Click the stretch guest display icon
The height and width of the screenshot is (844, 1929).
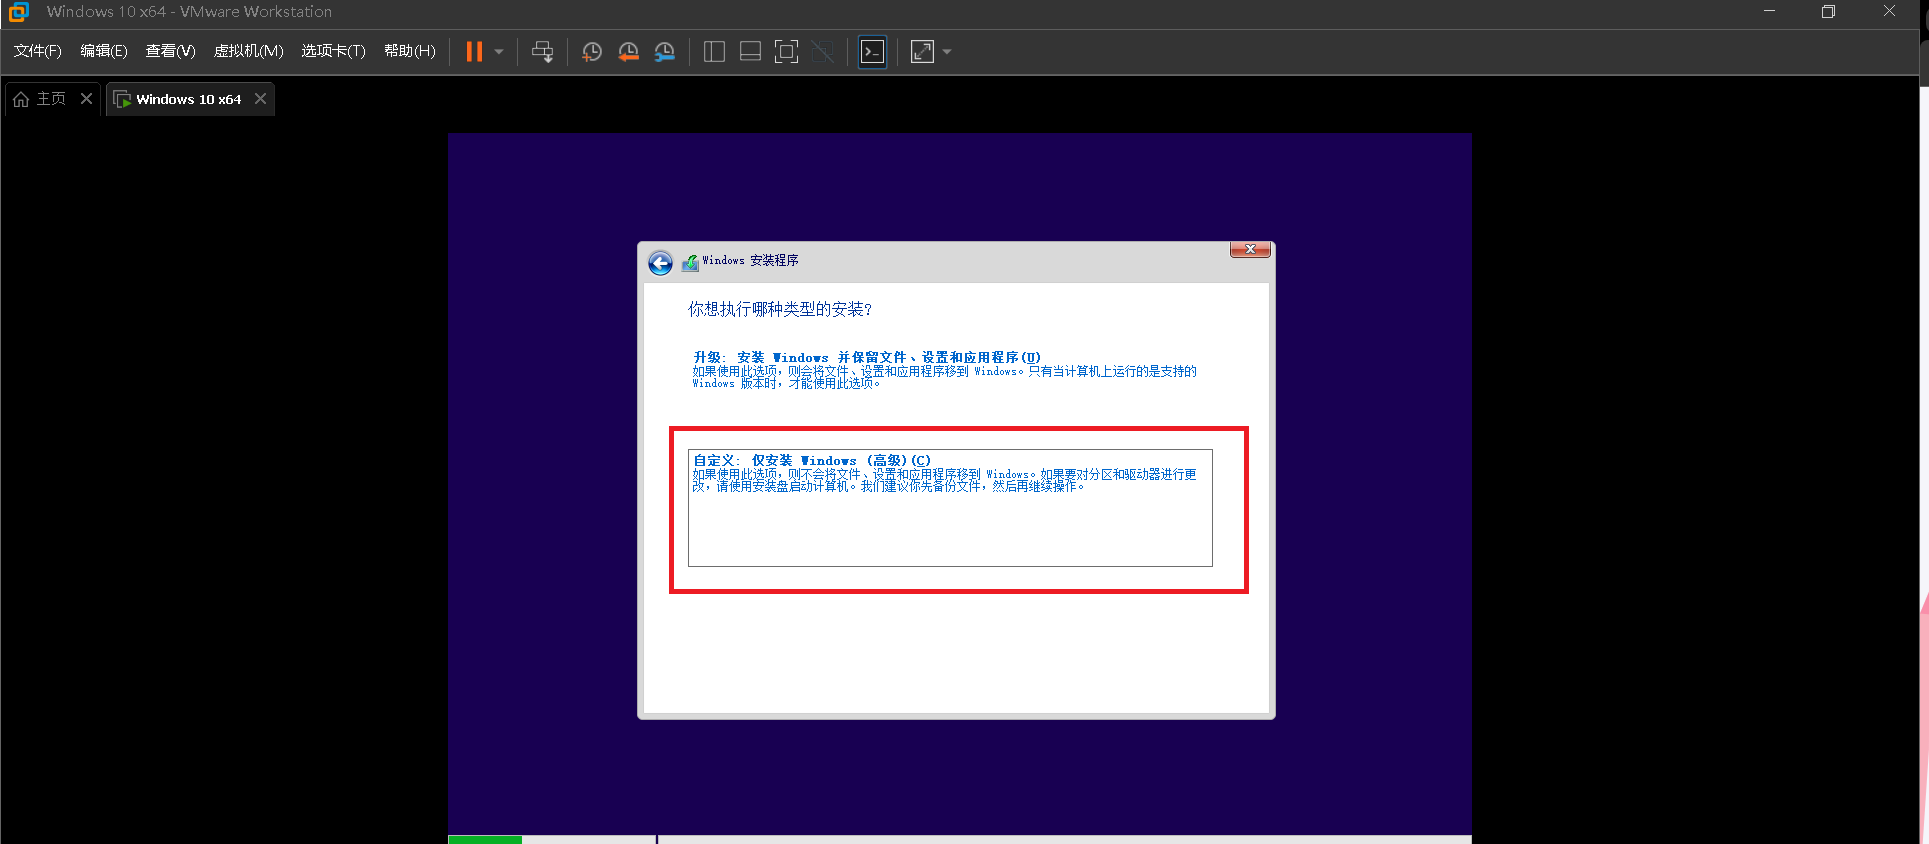[922, 52]
